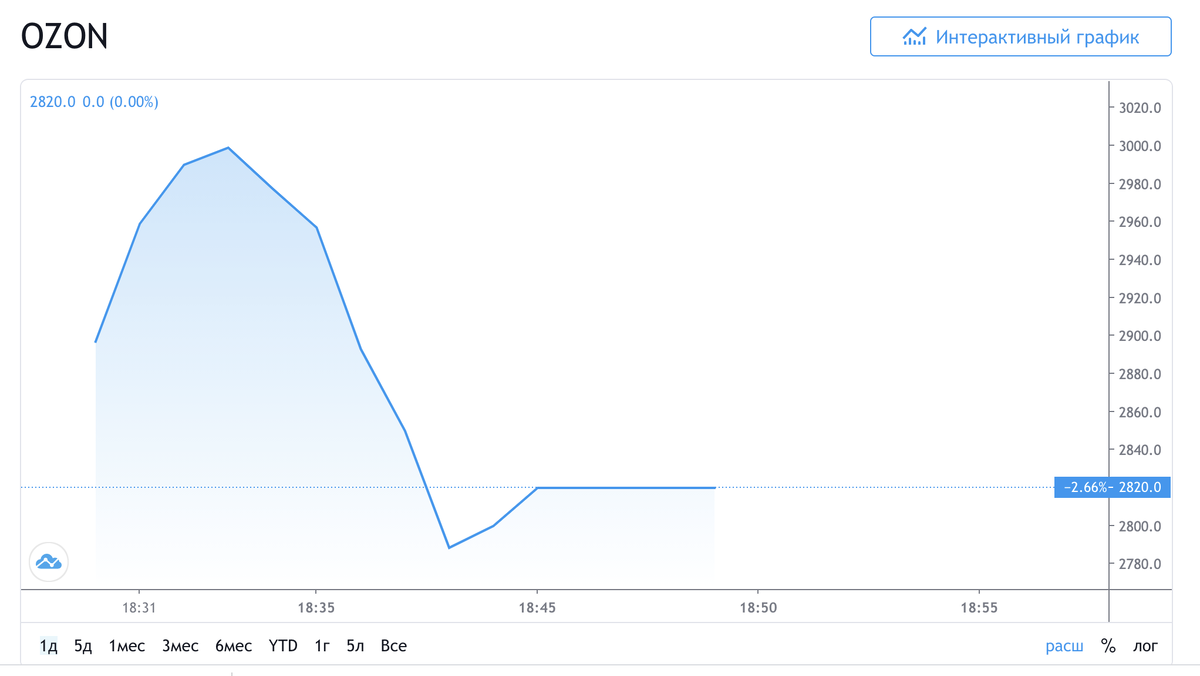
Task: Select the 1г time range
Action: 322,646
